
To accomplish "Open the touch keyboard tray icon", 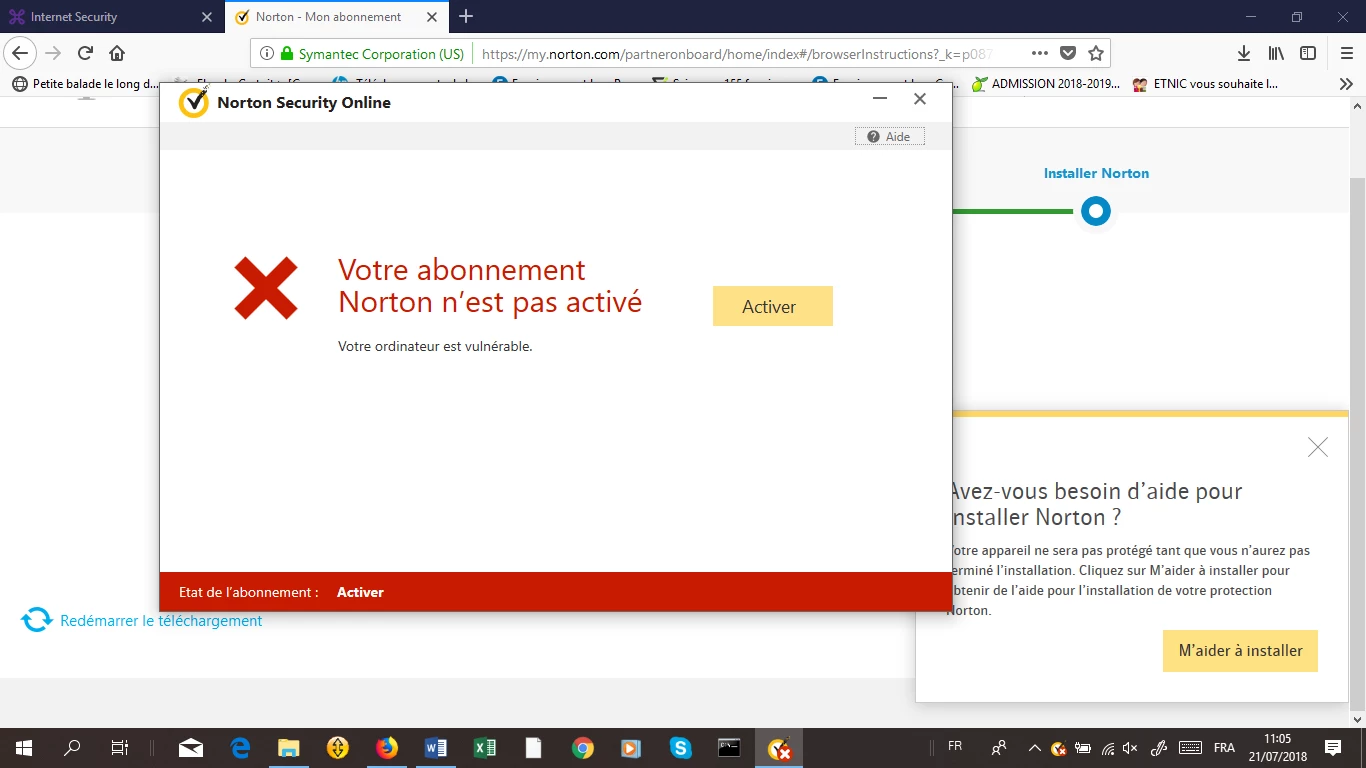I will 1190,748.
